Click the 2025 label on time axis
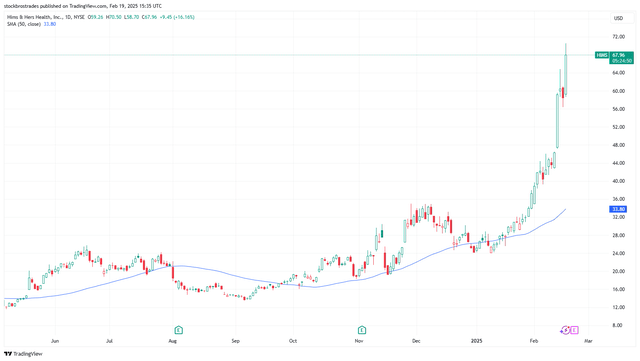The height and width of the screenshot is (361, 640). 476,341
